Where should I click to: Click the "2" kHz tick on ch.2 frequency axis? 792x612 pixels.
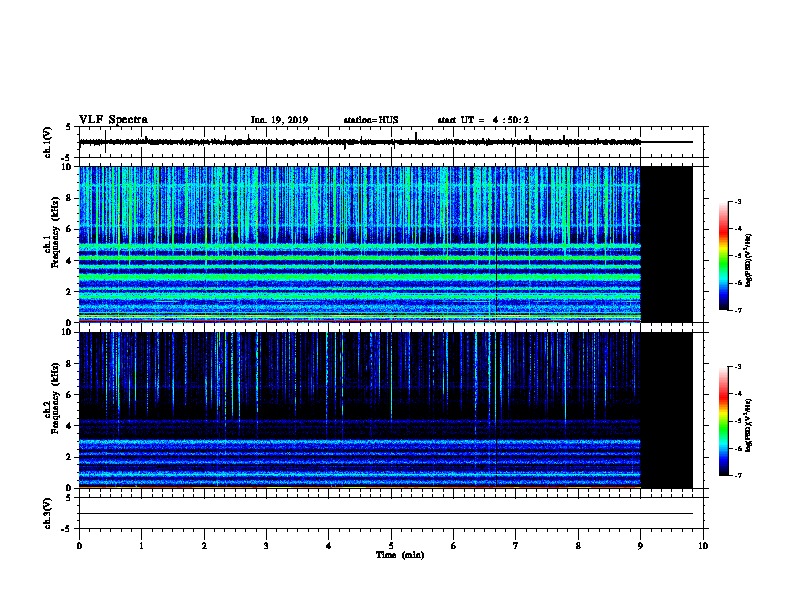pyautogui.click(x=68, y=457)
